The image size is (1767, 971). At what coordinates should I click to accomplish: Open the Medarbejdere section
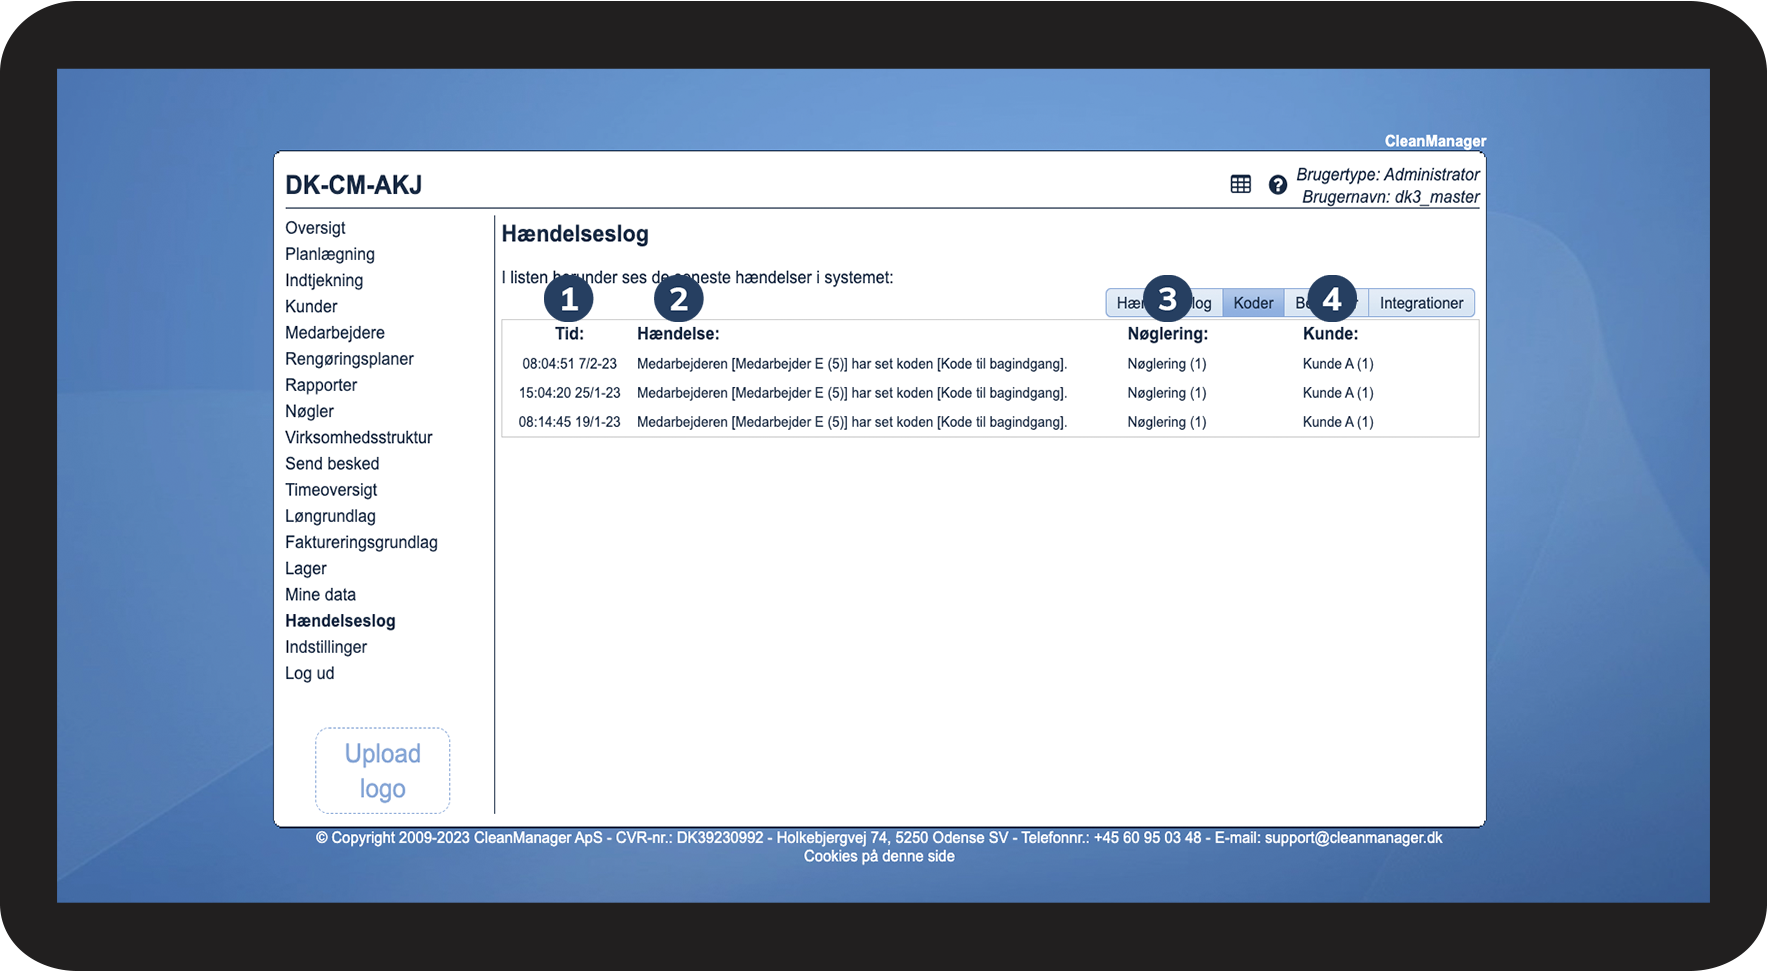coord(335,332)
